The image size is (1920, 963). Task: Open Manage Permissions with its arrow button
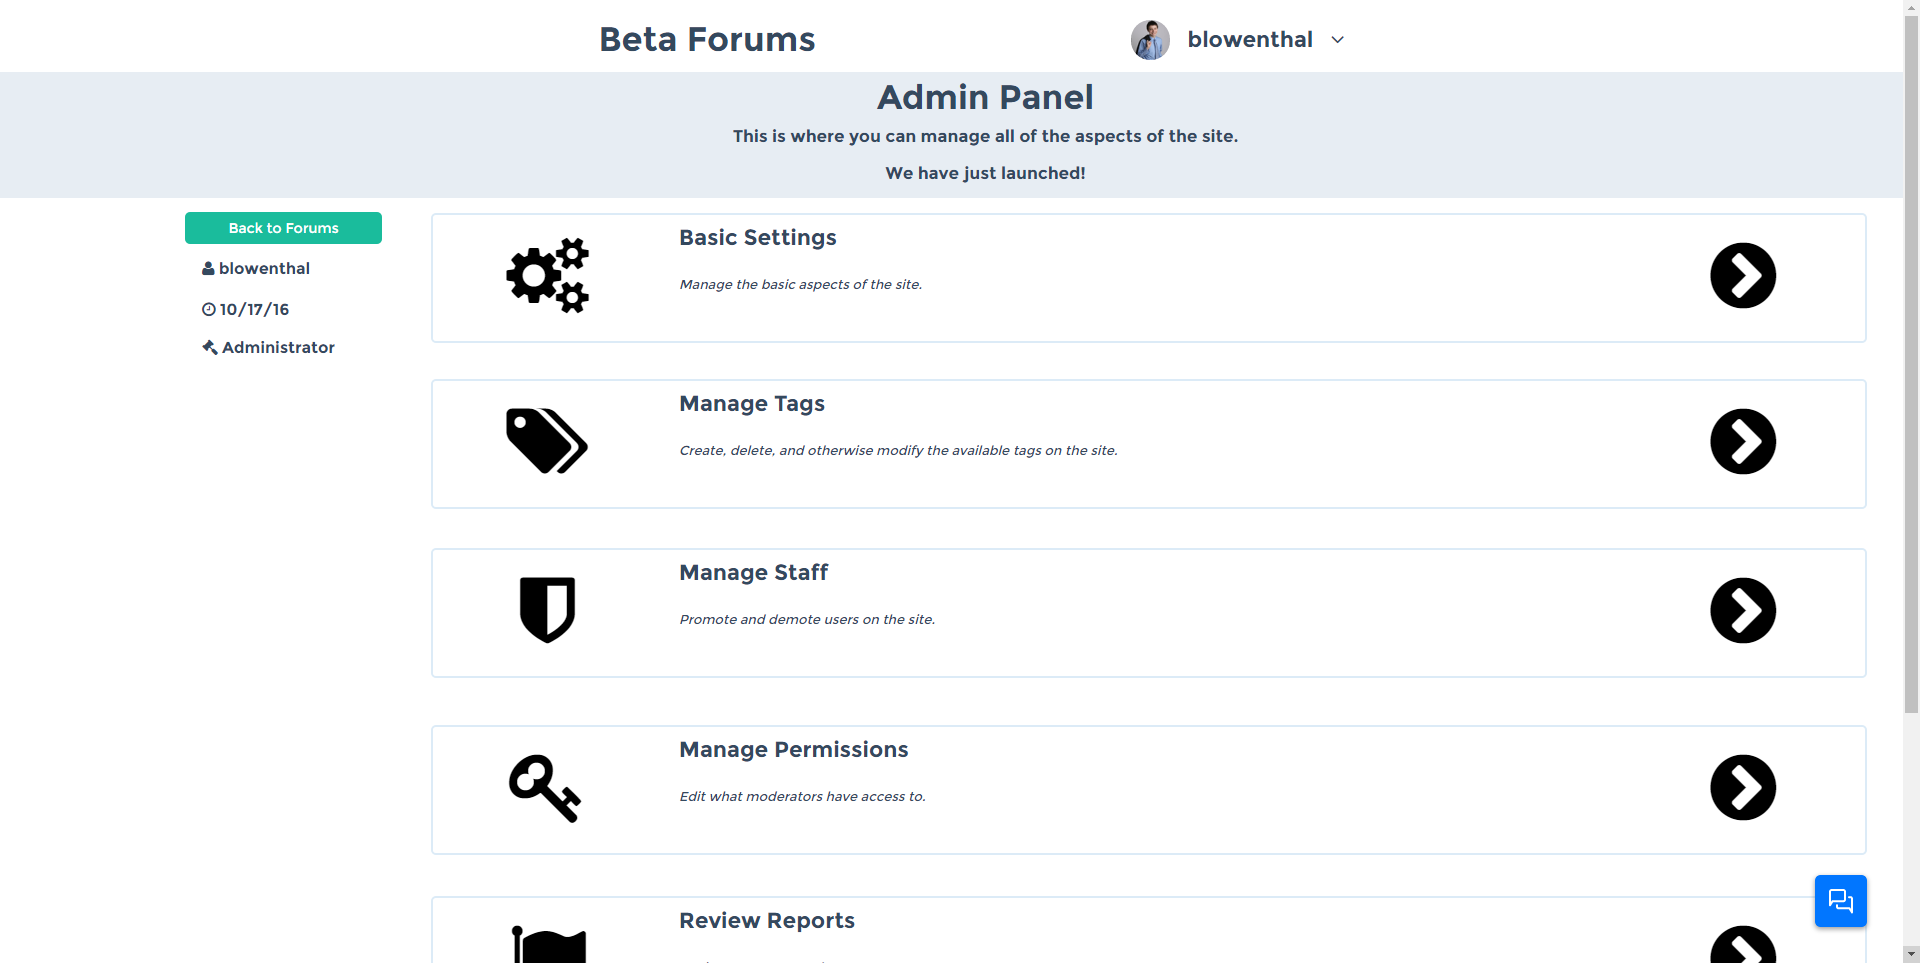point(1742,788)
